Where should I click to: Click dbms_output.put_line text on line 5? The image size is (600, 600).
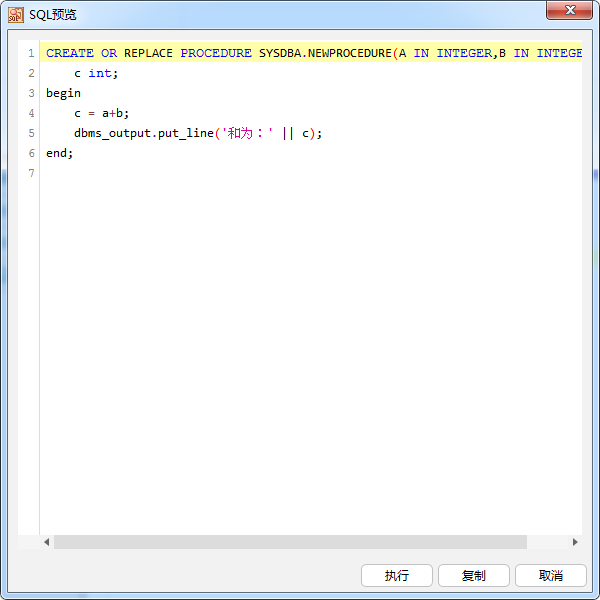point(144,133)
